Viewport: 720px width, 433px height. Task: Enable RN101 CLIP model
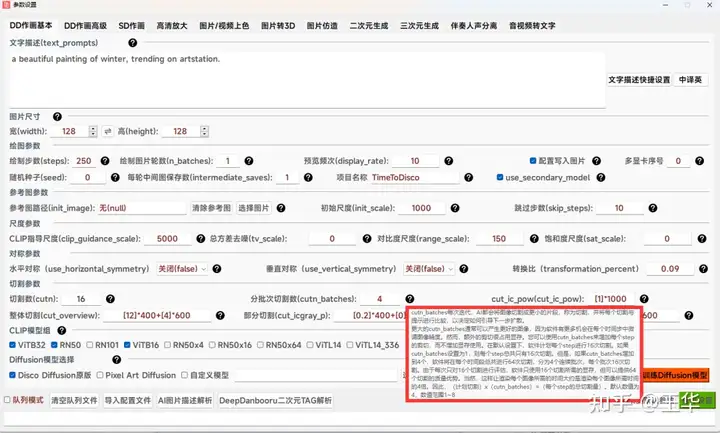(x=90, y=345)
